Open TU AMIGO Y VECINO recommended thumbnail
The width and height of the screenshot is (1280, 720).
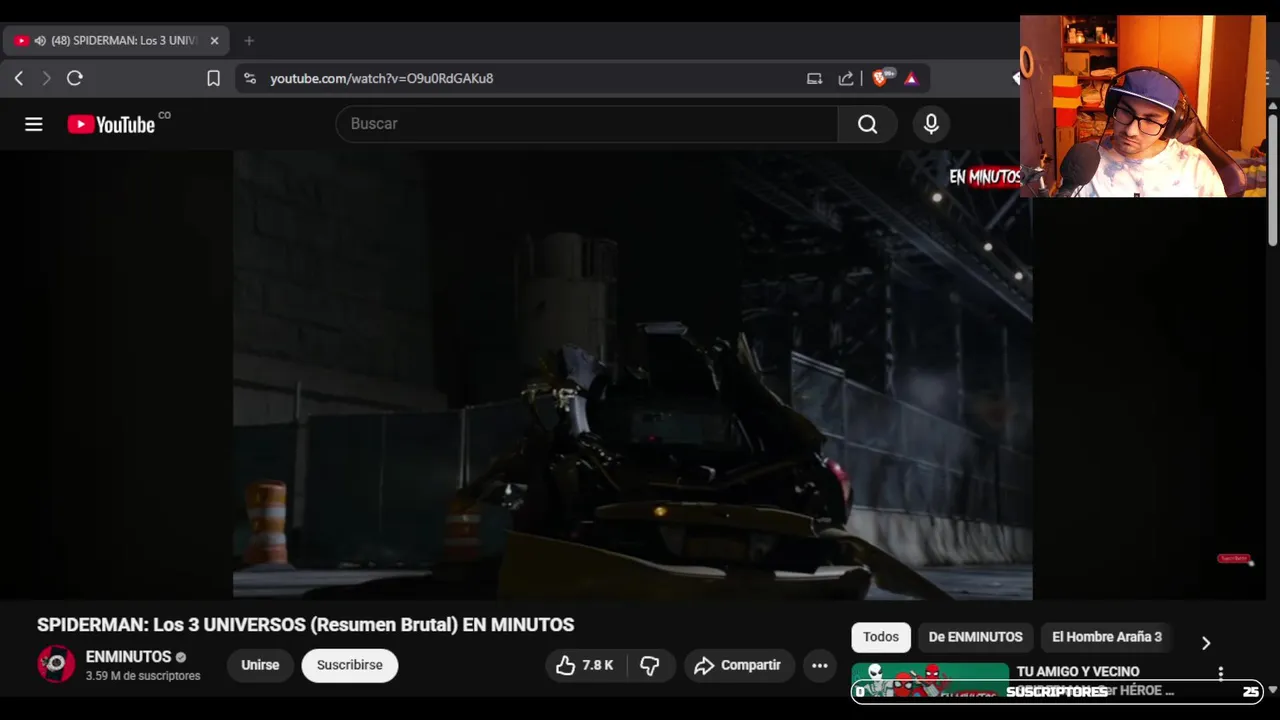(x=930, y=680)
